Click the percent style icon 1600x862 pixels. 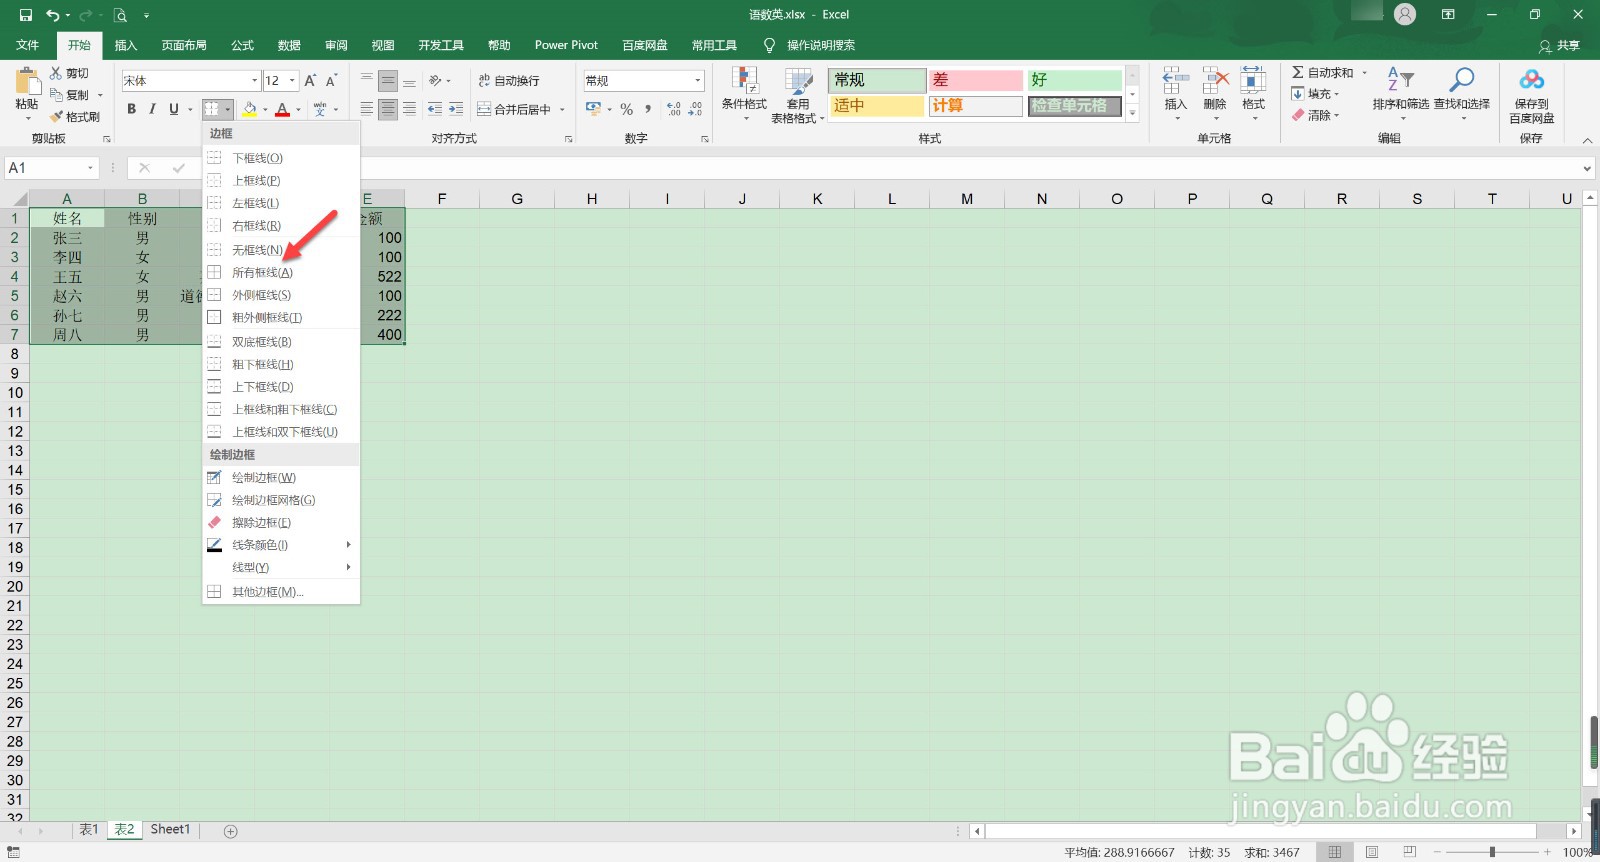coord(627,109)
